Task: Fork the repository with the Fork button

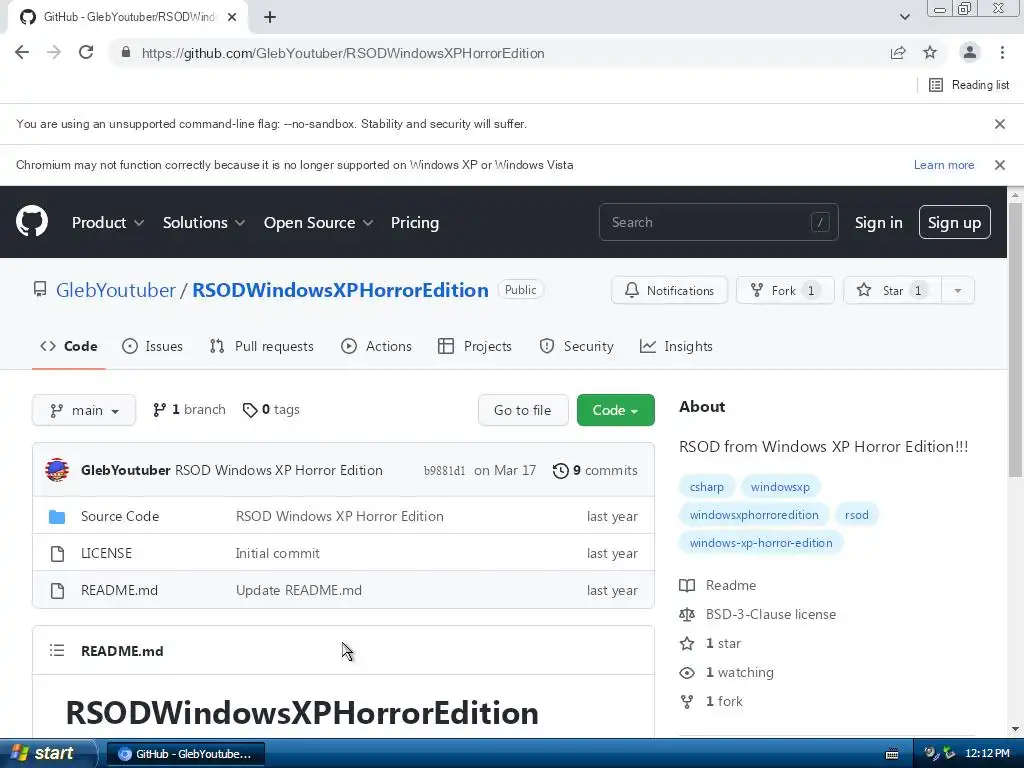Action: pos(785,290)
